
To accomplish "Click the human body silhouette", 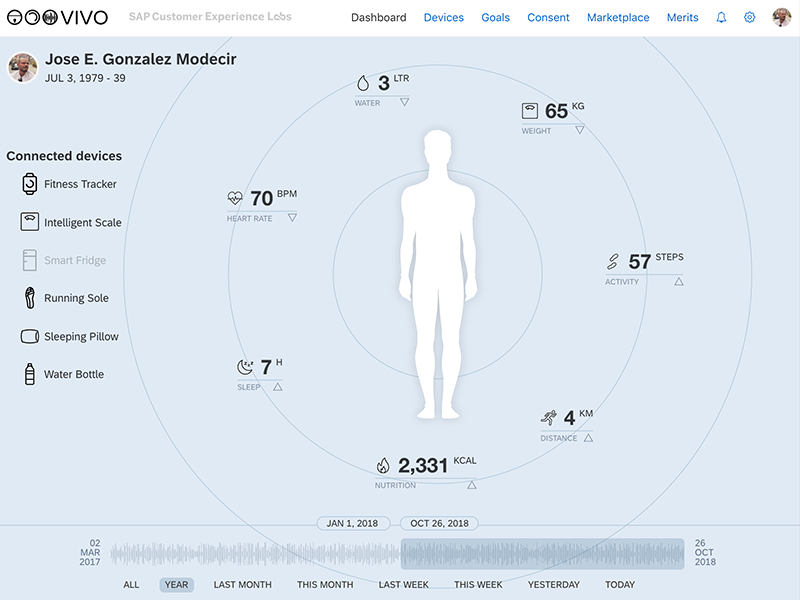I will [438, 274].
